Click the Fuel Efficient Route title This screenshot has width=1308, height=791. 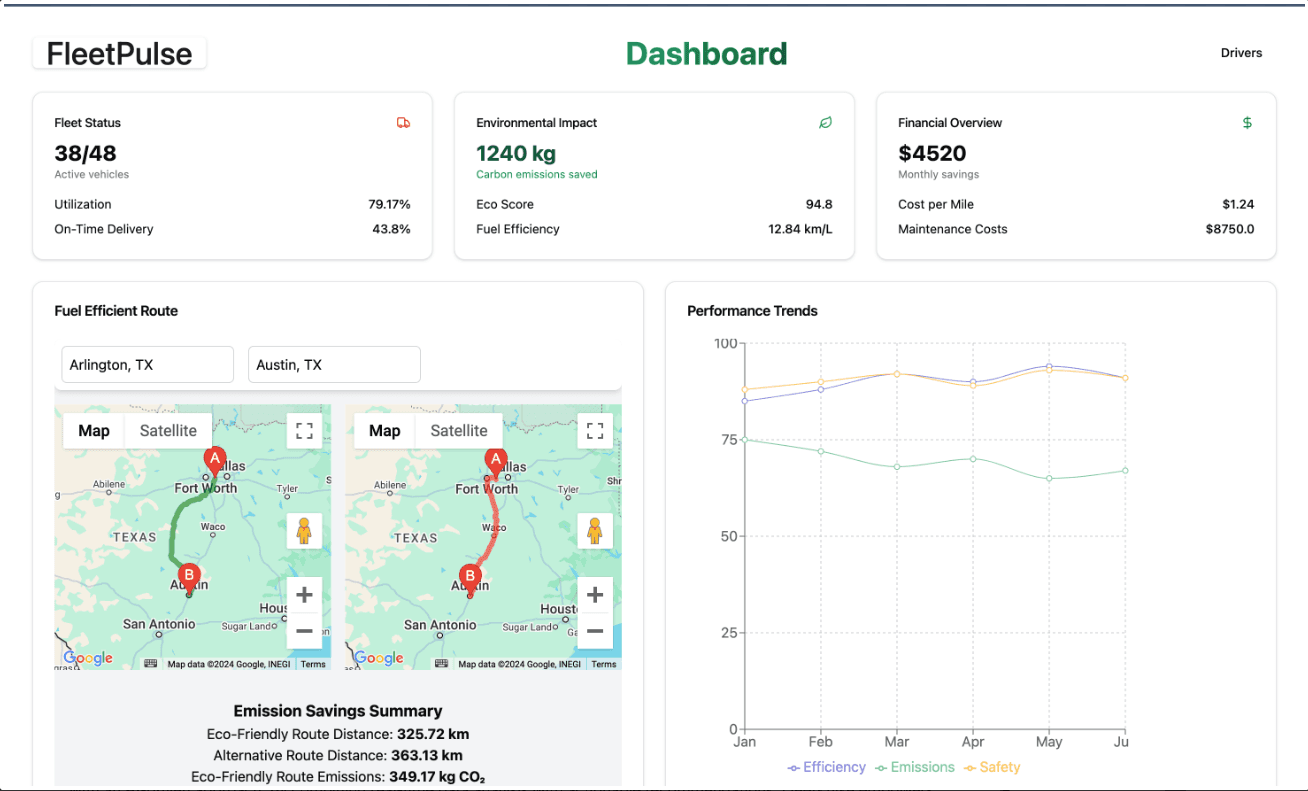(x=116, y=311)
